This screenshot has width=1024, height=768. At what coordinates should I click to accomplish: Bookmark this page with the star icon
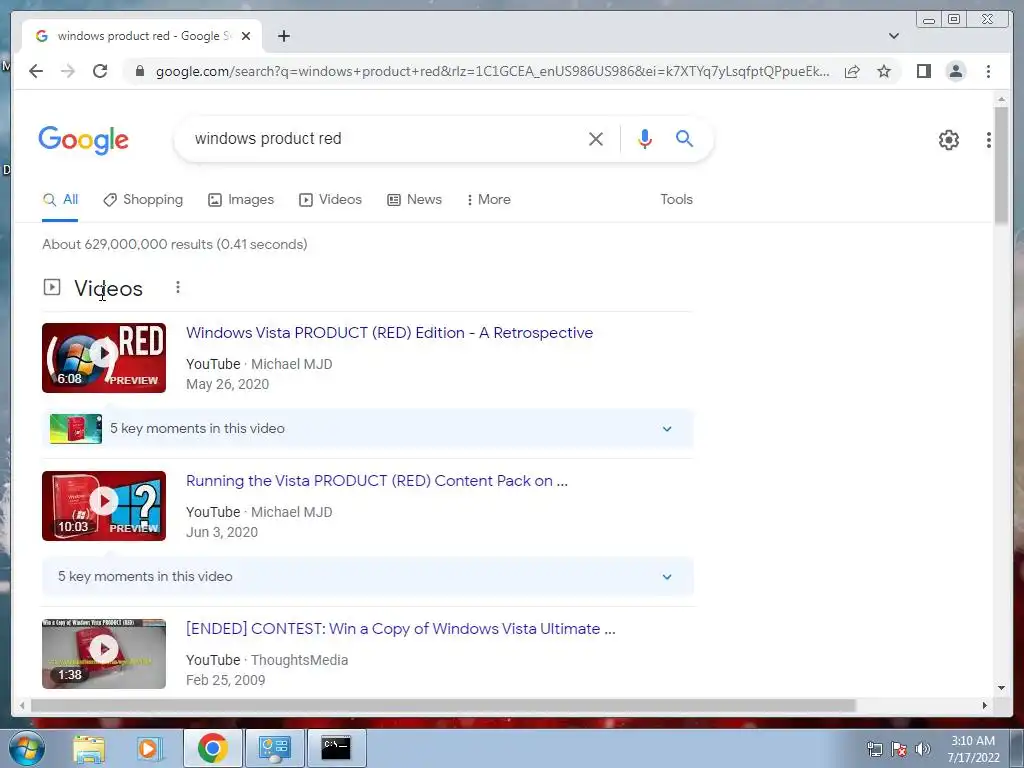[x=884, y=71]
